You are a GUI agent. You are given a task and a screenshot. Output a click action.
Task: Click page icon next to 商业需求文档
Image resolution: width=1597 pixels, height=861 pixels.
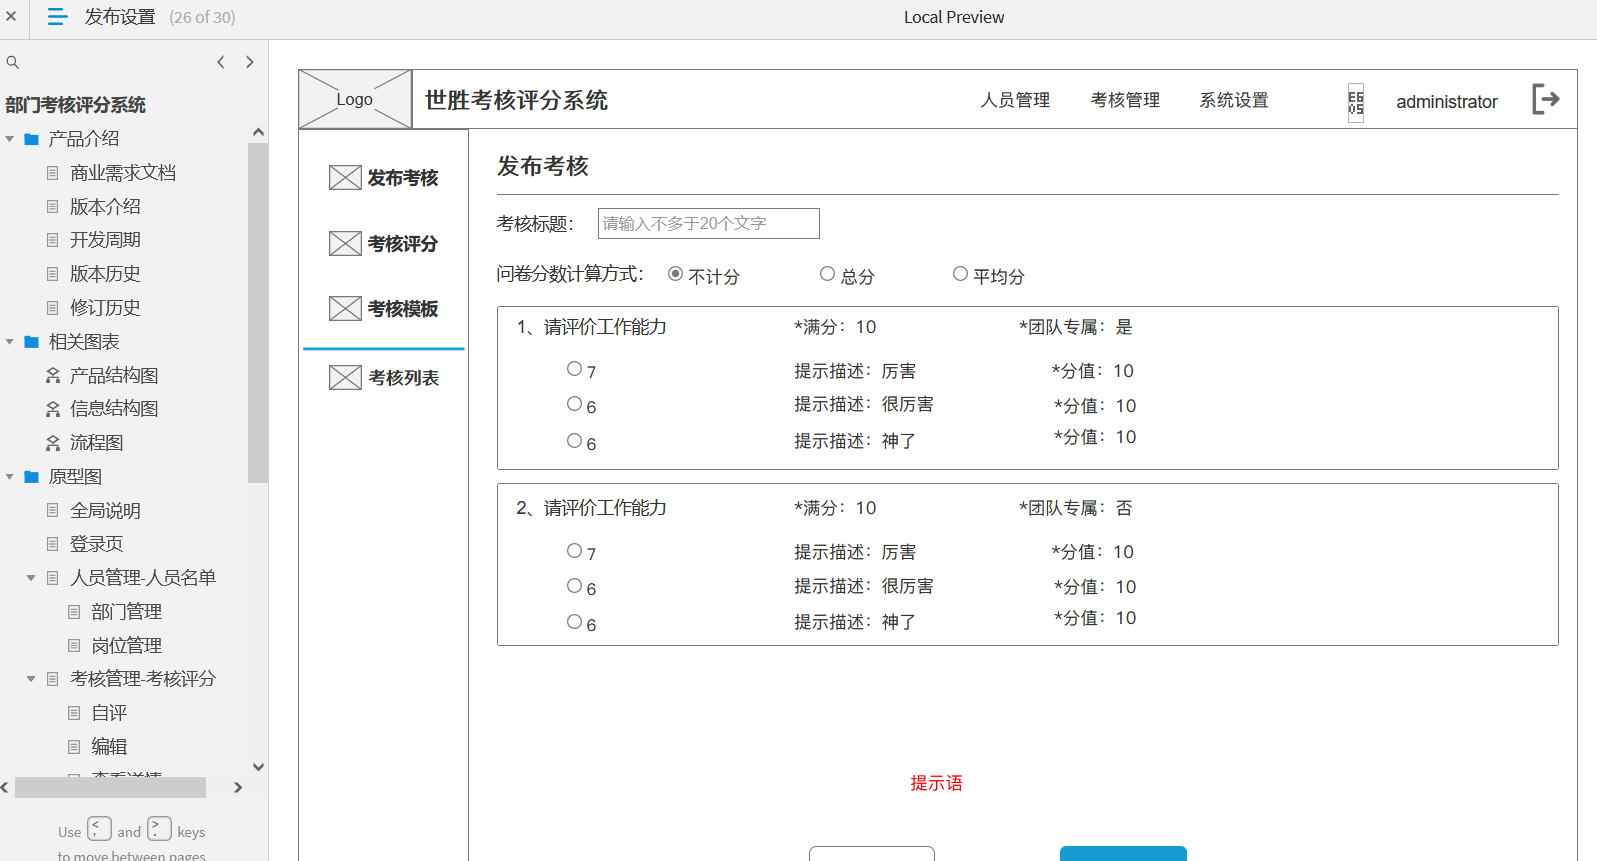point(53,173)
